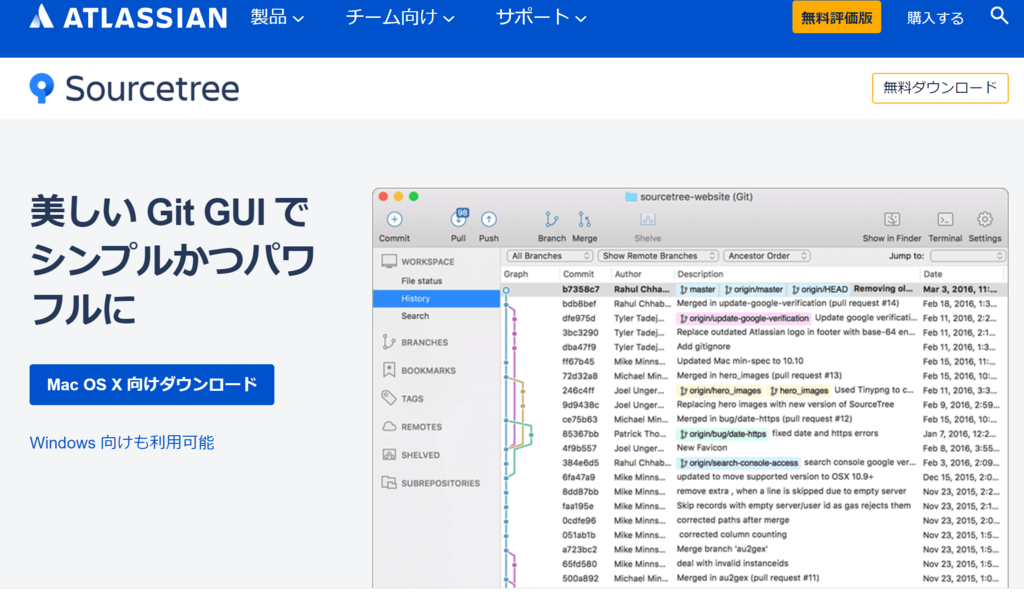The width and height of the screenshot is (1024, 601).
Task: Open the 製品 dropdown menu
Action: (x=277, y=17)
